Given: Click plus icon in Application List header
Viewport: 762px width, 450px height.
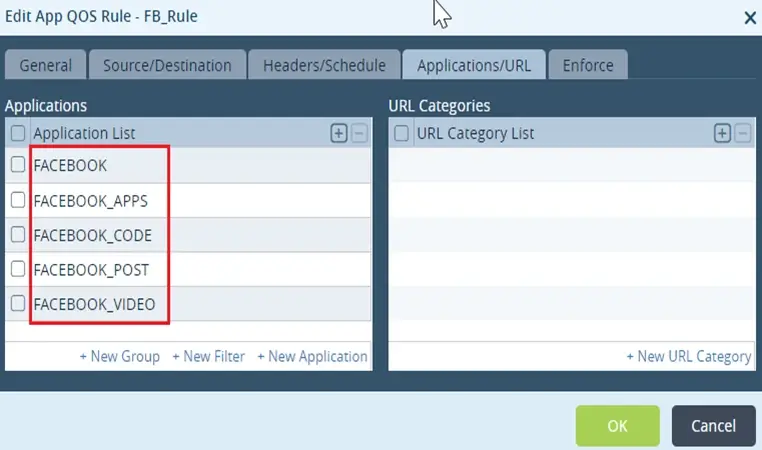Looking at the screenshot, I should pyautogui.click(x=339, y=133).
